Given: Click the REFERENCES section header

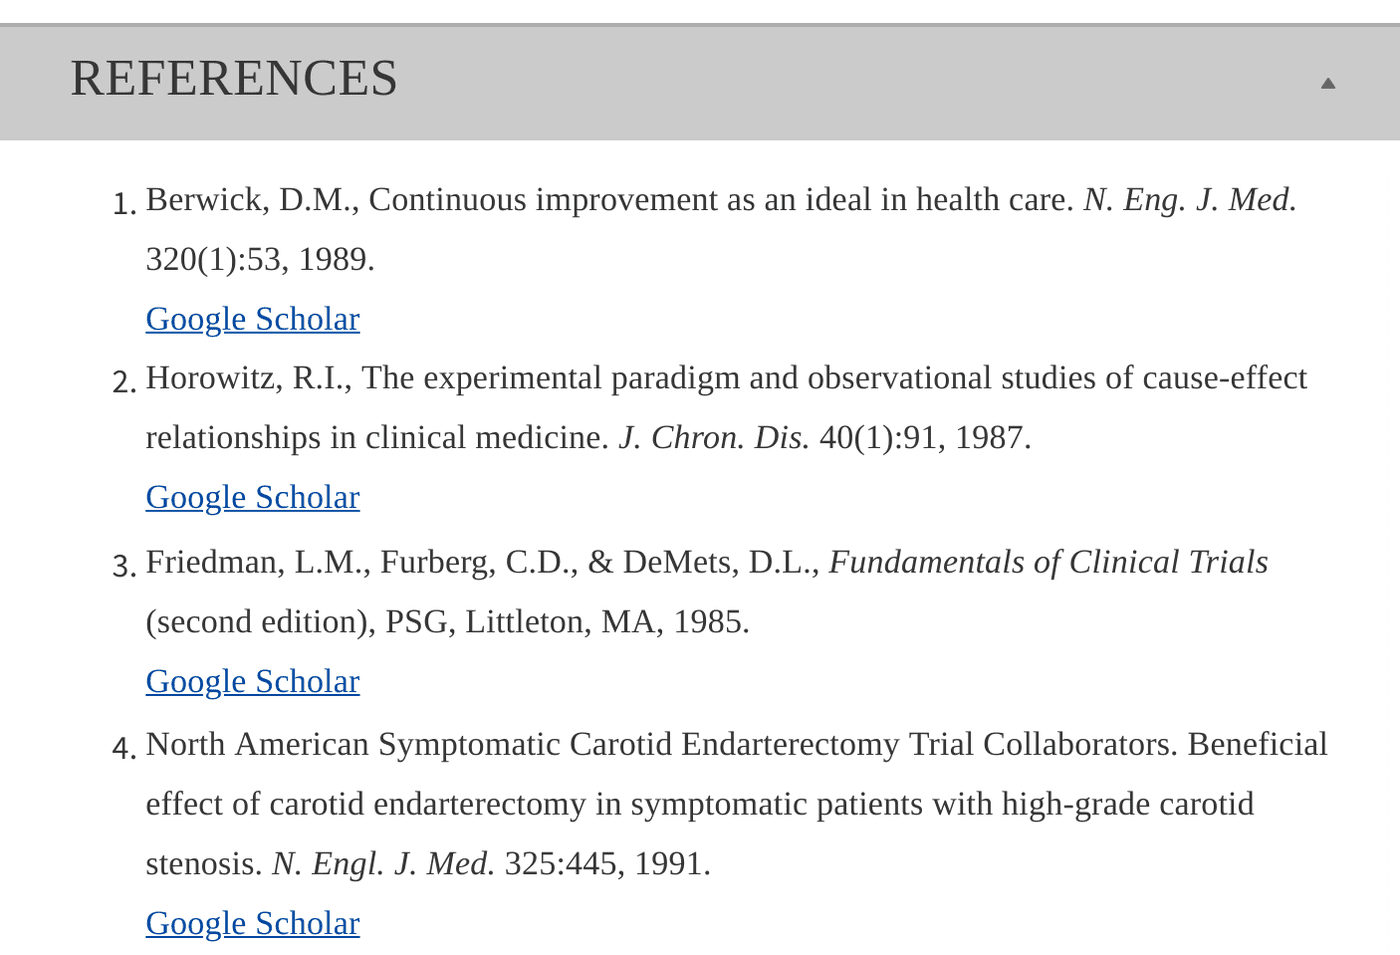Looking at the screenshot, I should pos(234,78).
